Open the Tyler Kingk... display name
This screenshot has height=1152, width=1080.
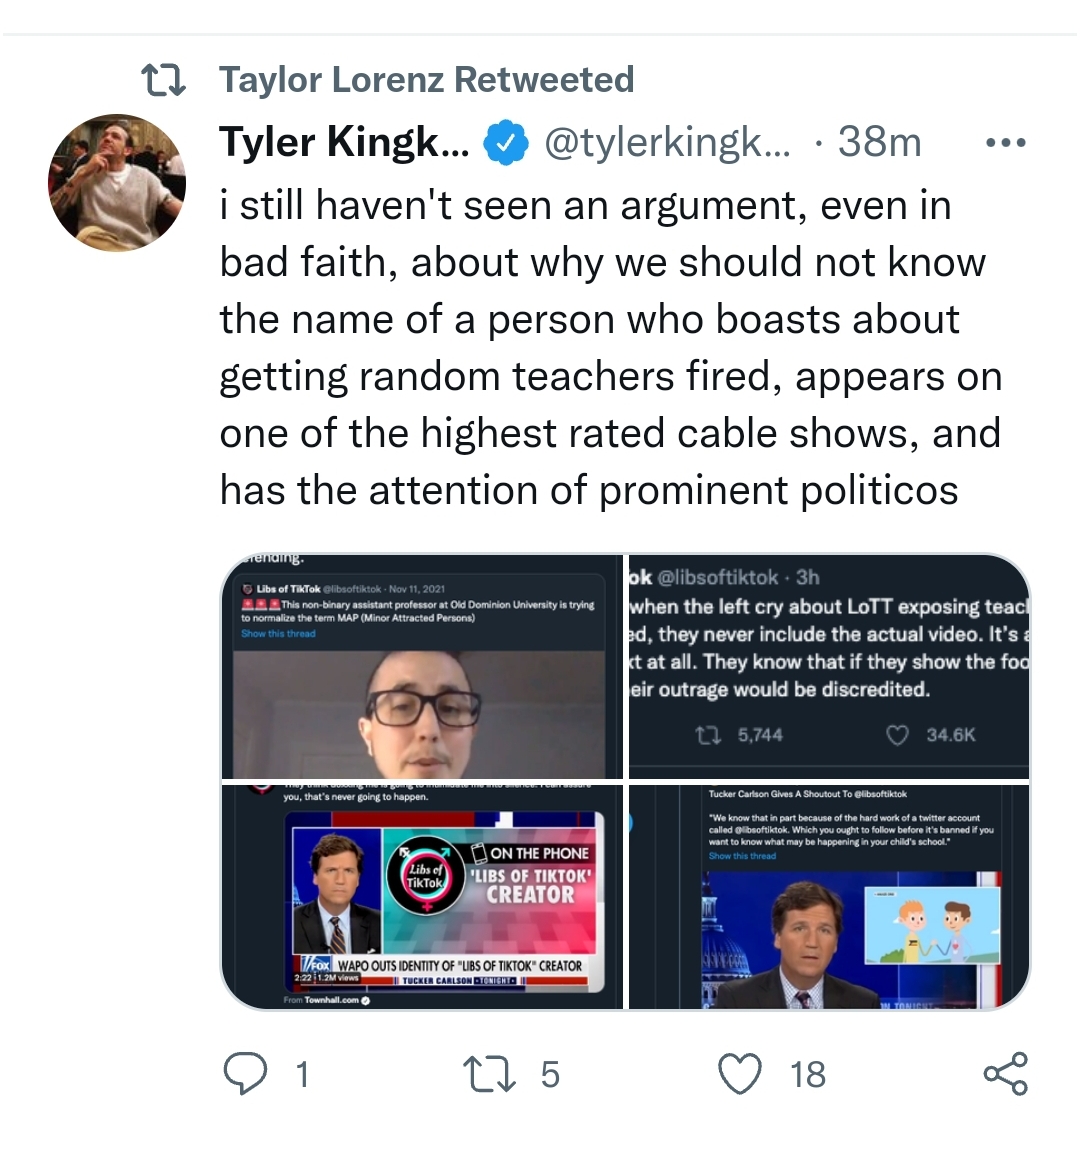click(x=344, y=142)
